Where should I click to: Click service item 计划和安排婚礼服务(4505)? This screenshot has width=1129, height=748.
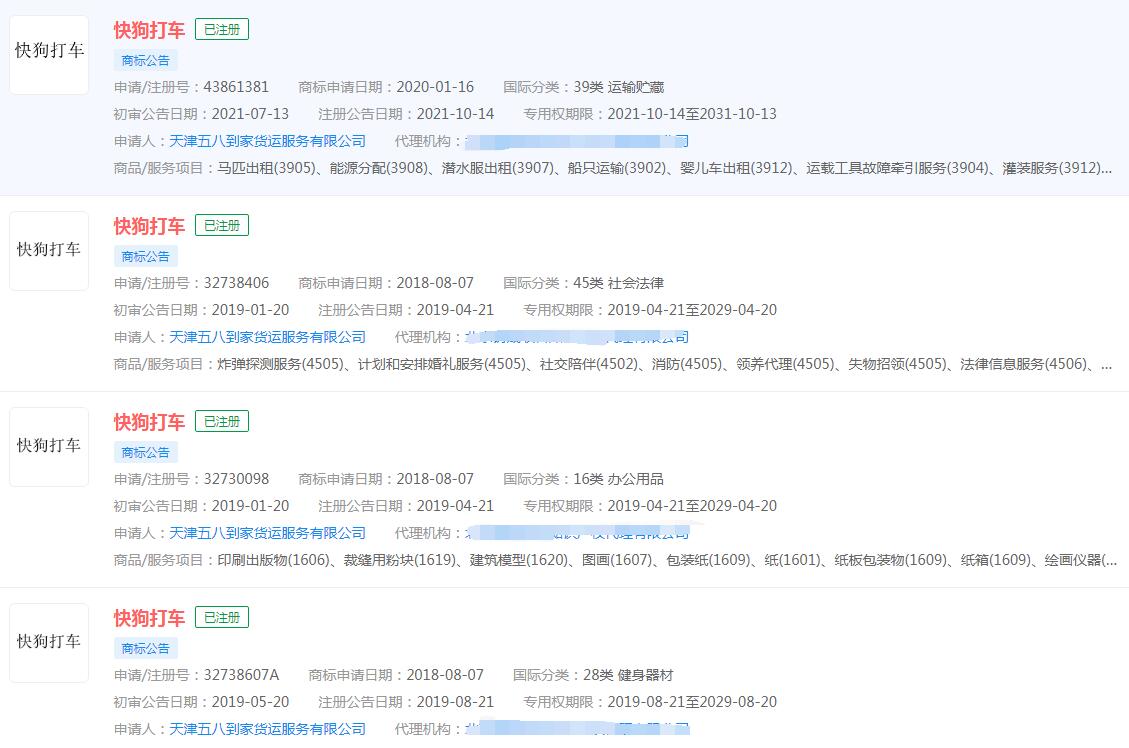click(442, 364)
